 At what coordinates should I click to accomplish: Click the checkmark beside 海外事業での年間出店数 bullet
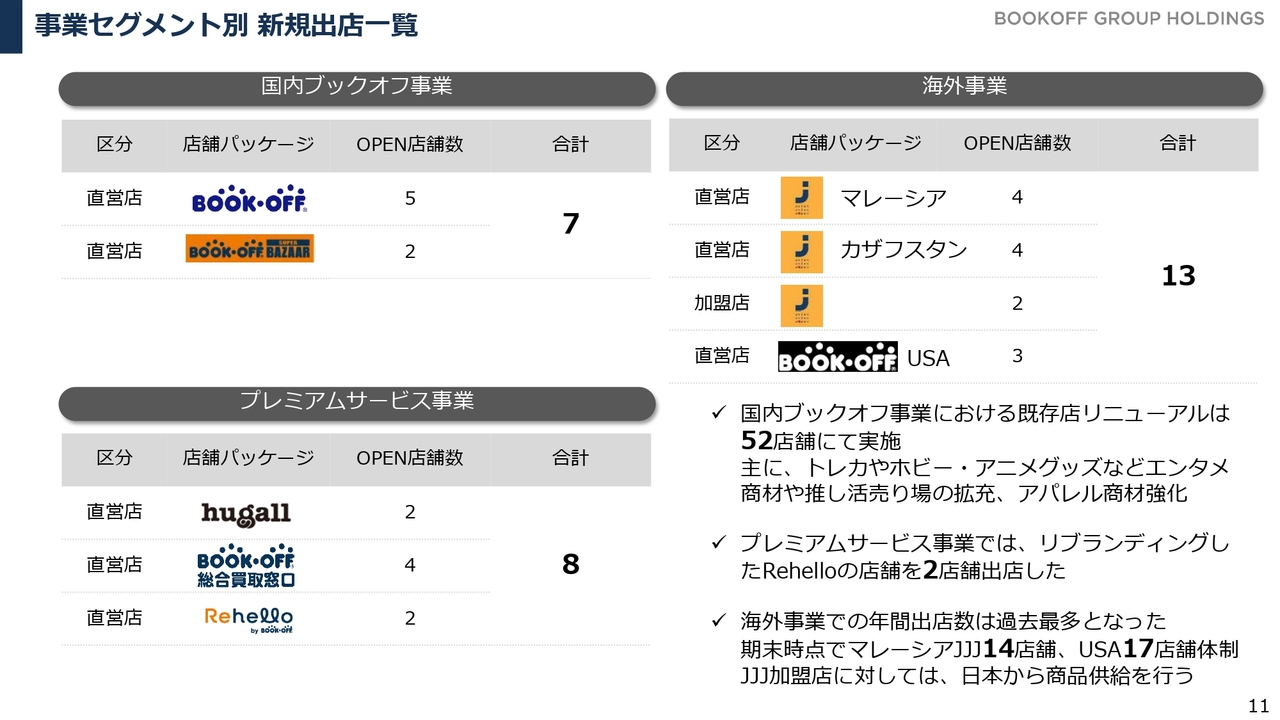tap(717, 622)
